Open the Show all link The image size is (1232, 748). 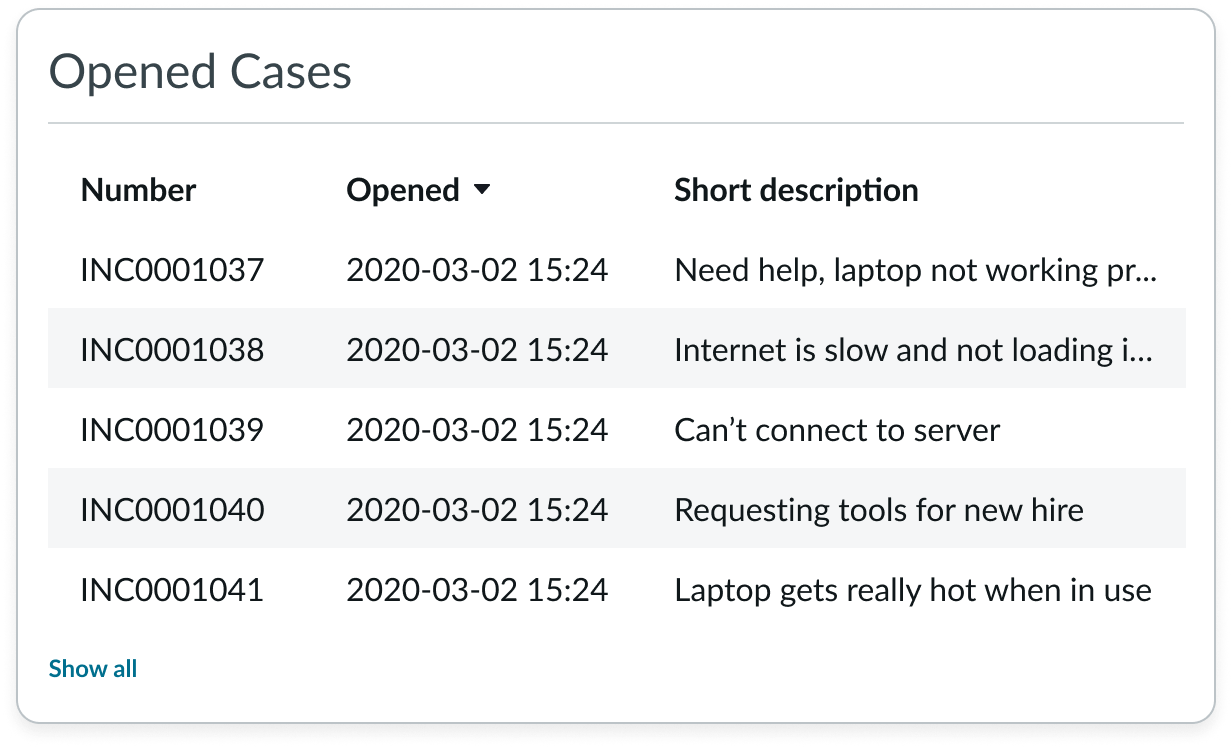pos(93,669)
